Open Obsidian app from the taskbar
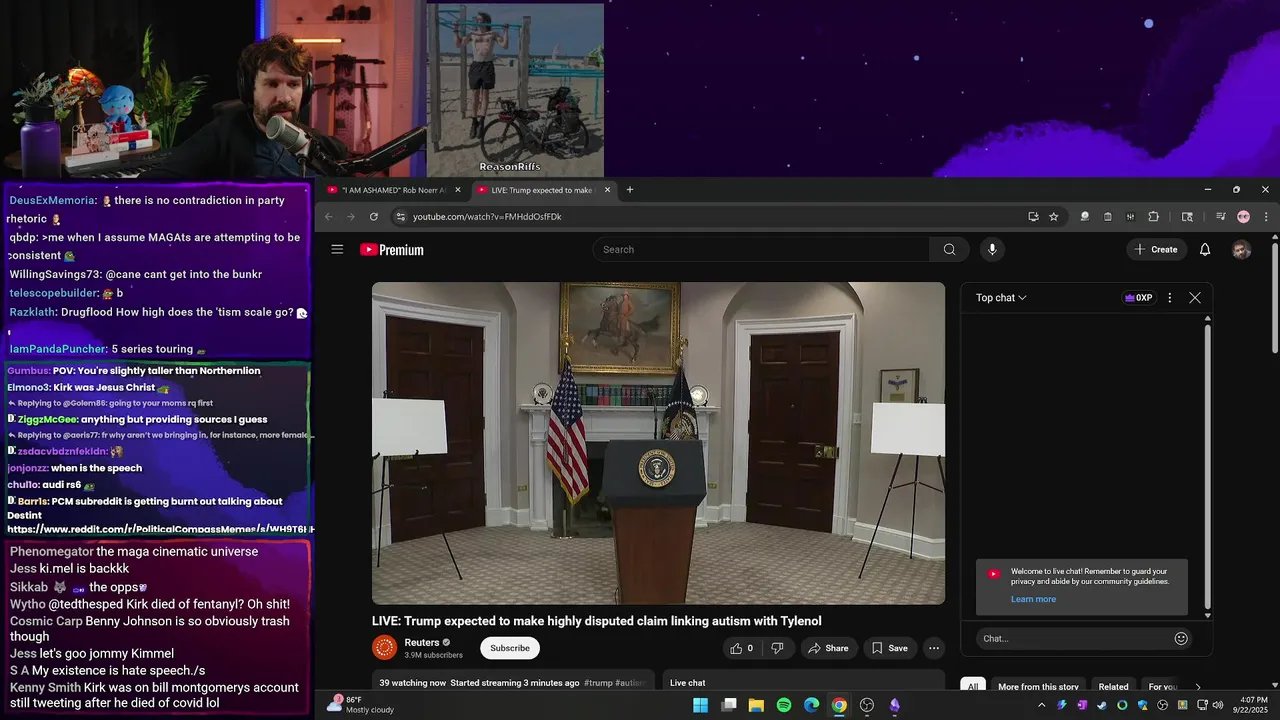Viewport: 1280px width, 720px height. (x=894, y=705)
